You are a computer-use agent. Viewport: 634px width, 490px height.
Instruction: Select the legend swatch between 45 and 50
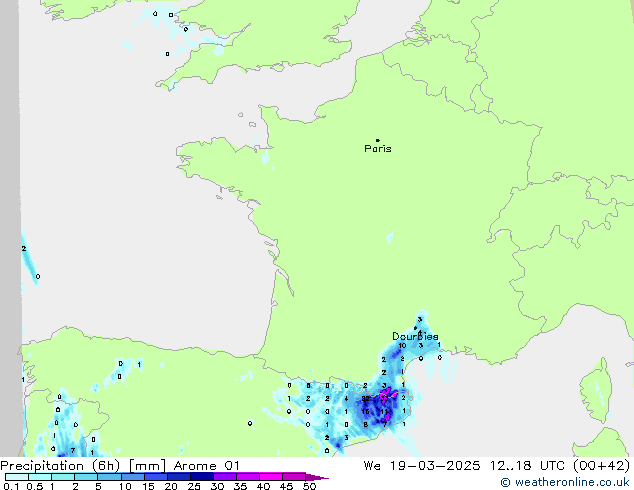(294, 477)
